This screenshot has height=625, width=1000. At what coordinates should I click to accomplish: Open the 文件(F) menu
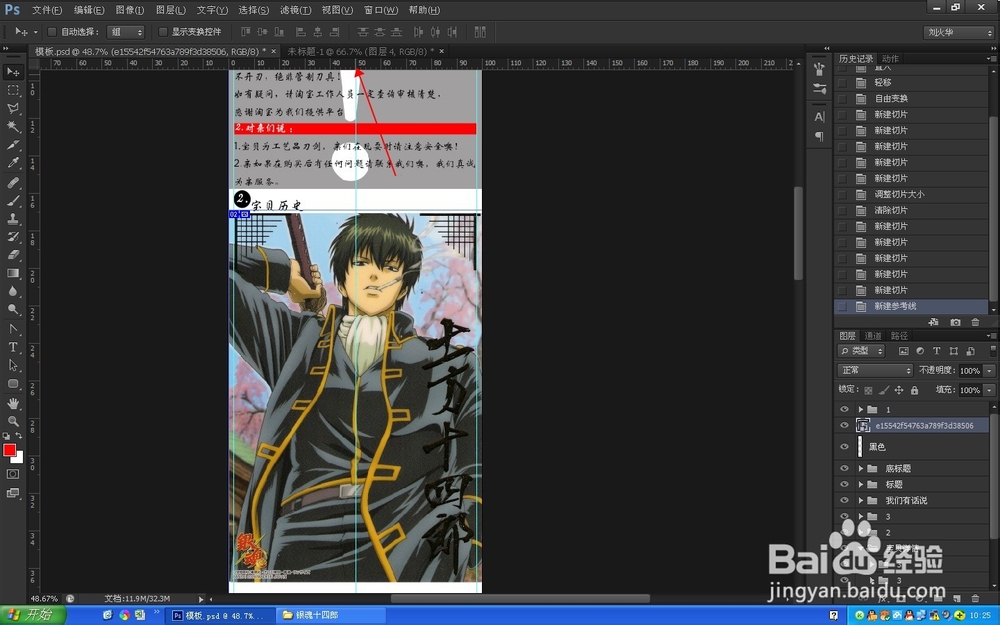pos(47,10)
